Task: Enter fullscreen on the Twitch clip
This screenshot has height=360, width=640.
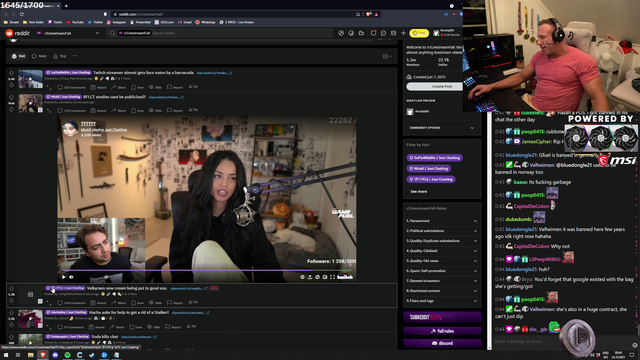Action: tap(333, 277)
